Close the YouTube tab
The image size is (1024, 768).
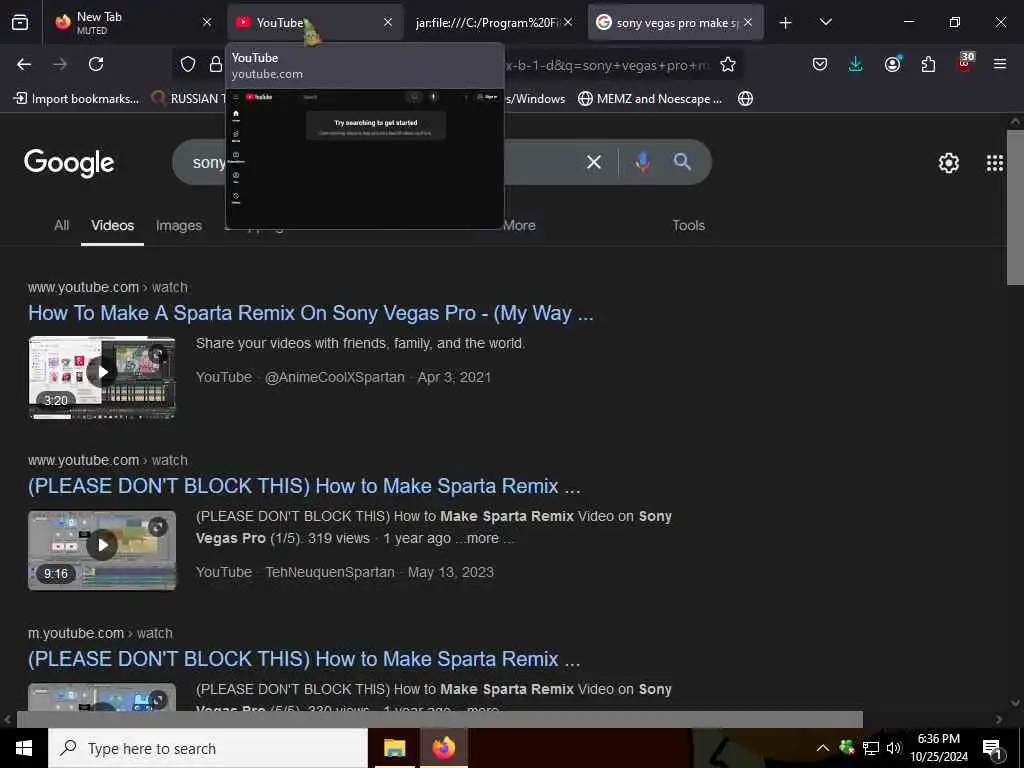click(x=388, y=22)
